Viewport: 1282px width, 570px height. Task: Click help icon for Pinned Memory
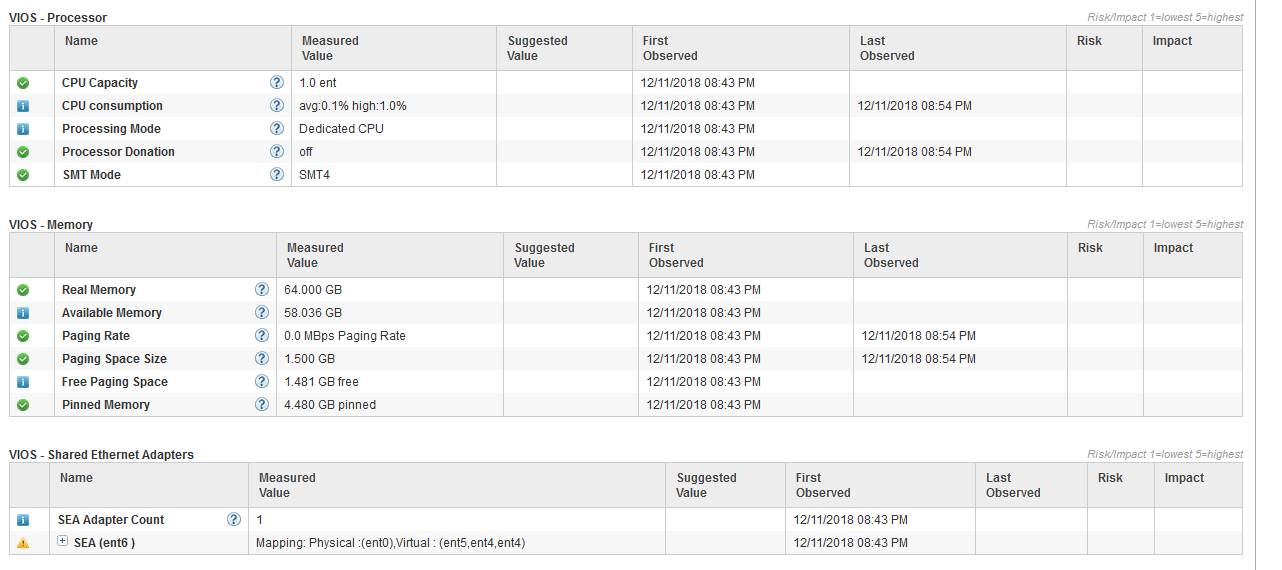(x=262, y=405)
